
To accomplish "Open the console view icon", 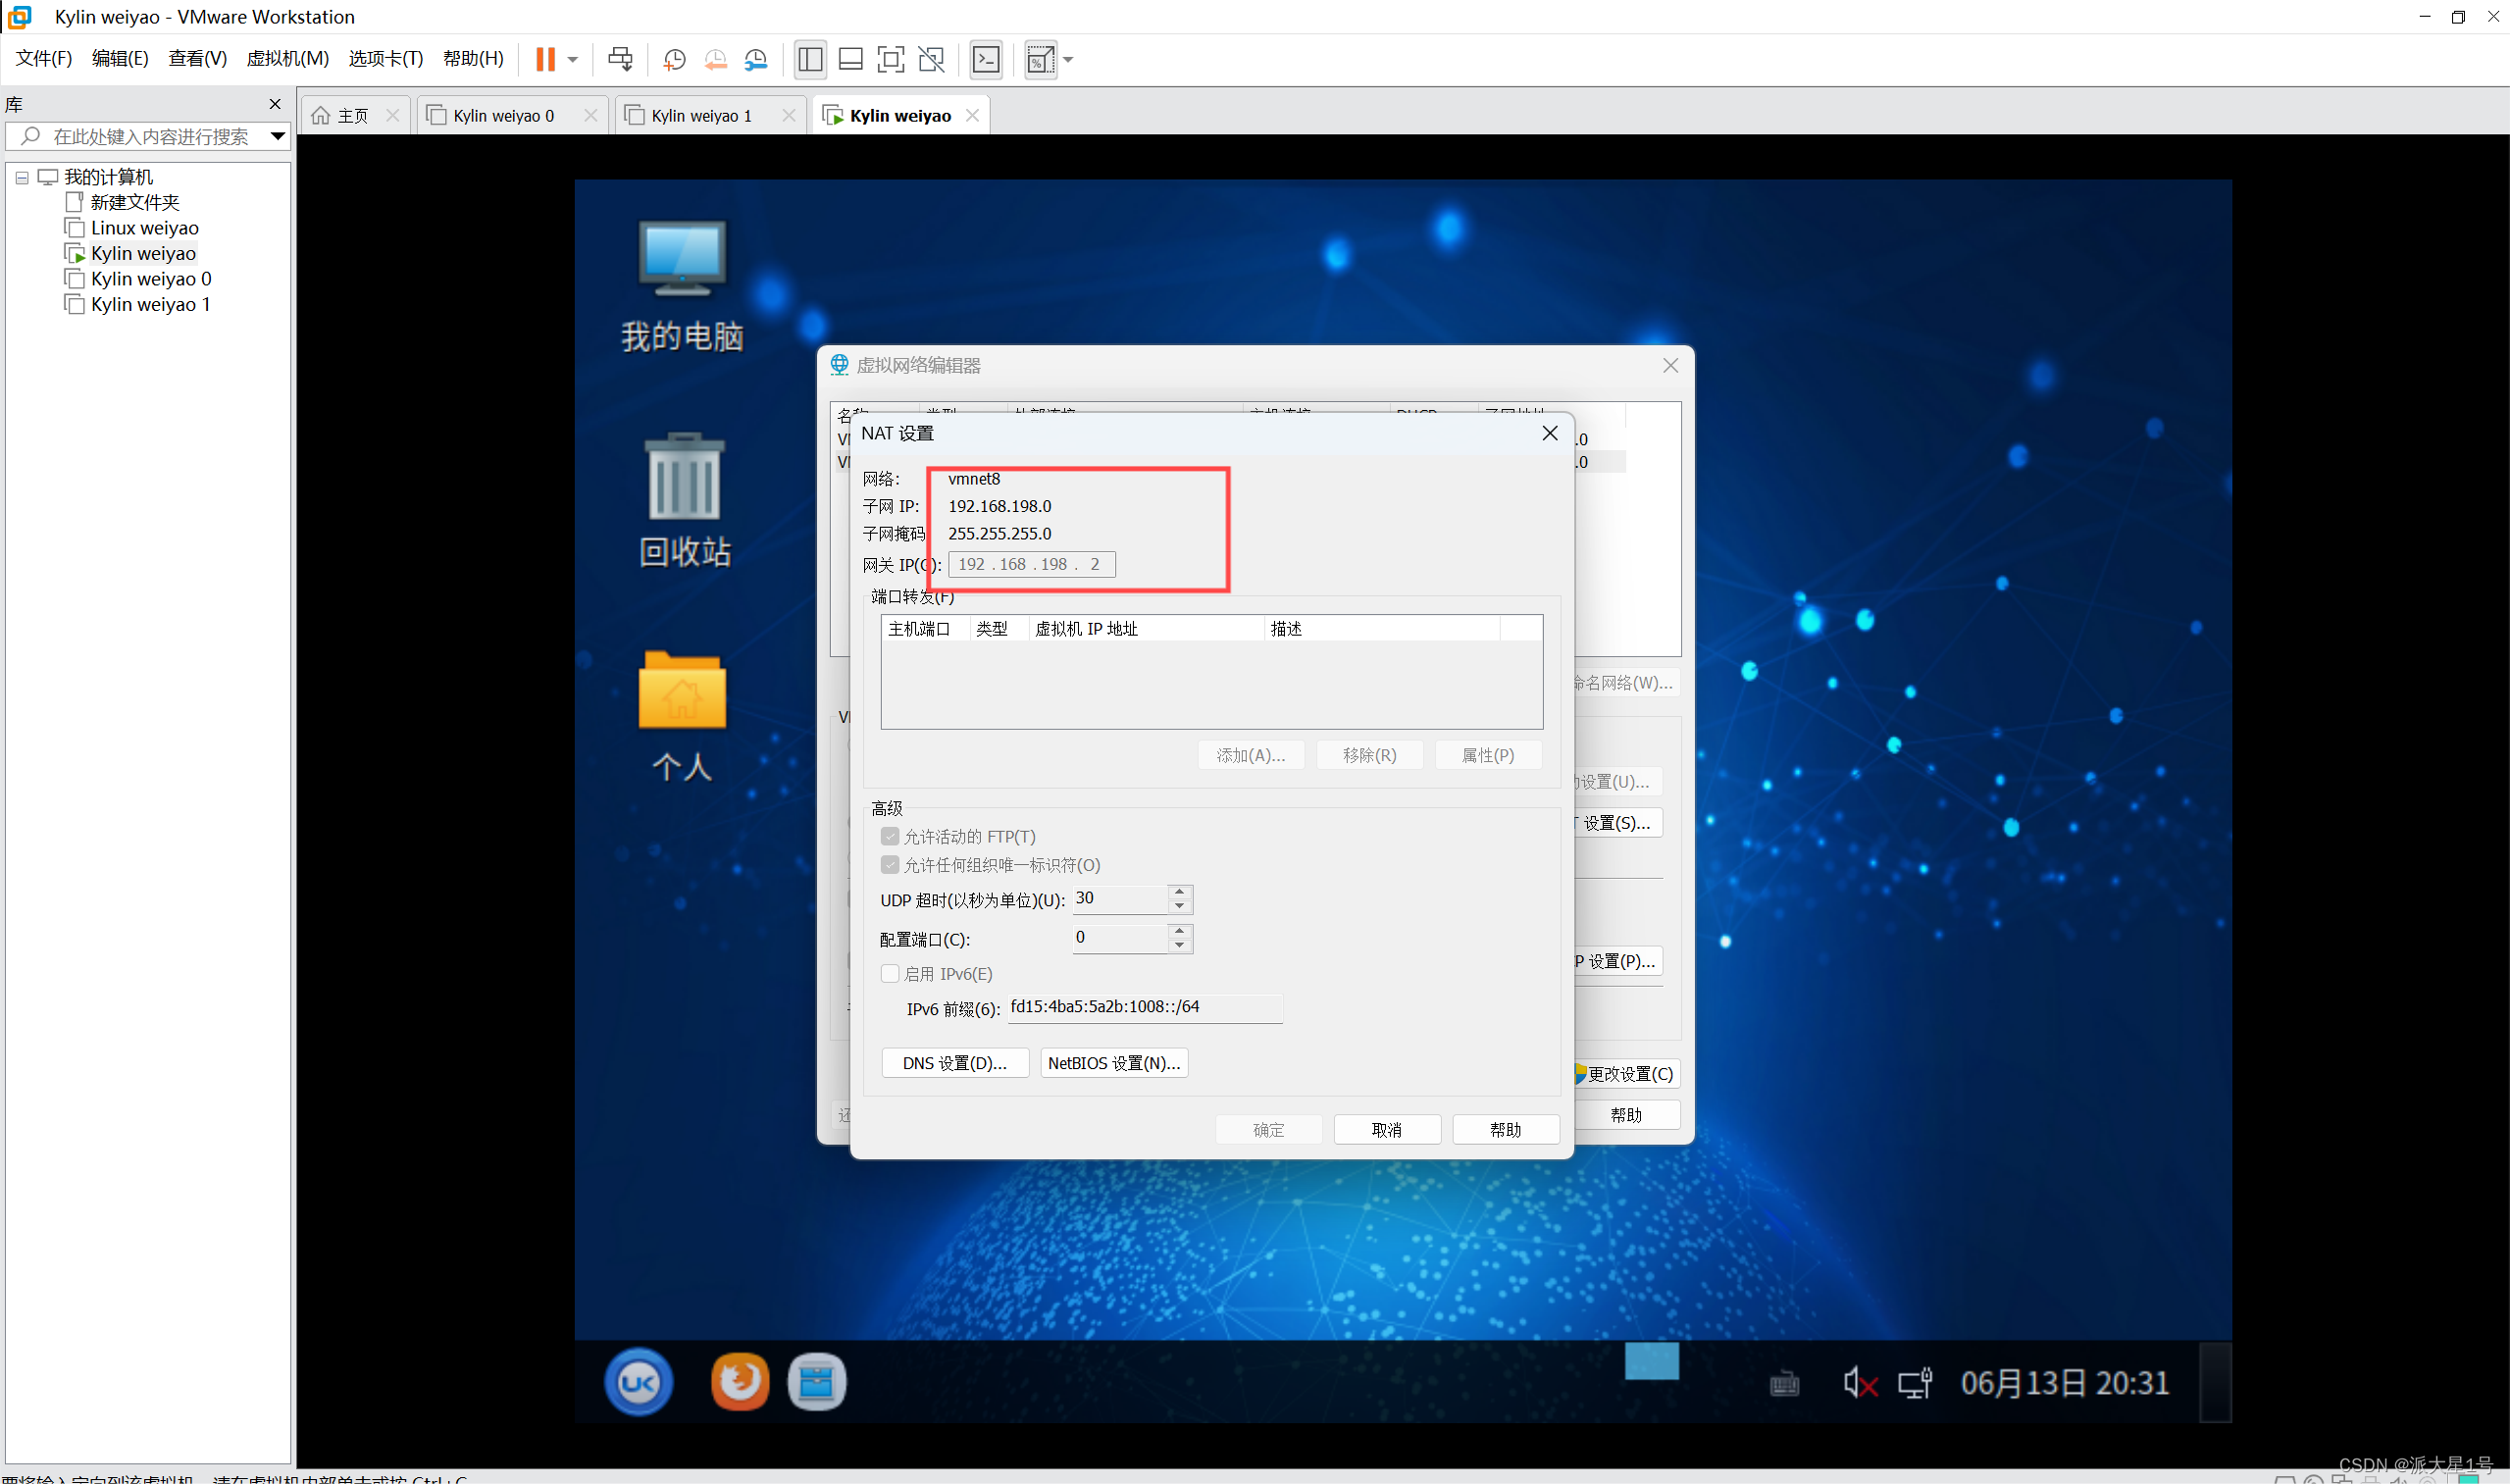I will click(986, 59).
